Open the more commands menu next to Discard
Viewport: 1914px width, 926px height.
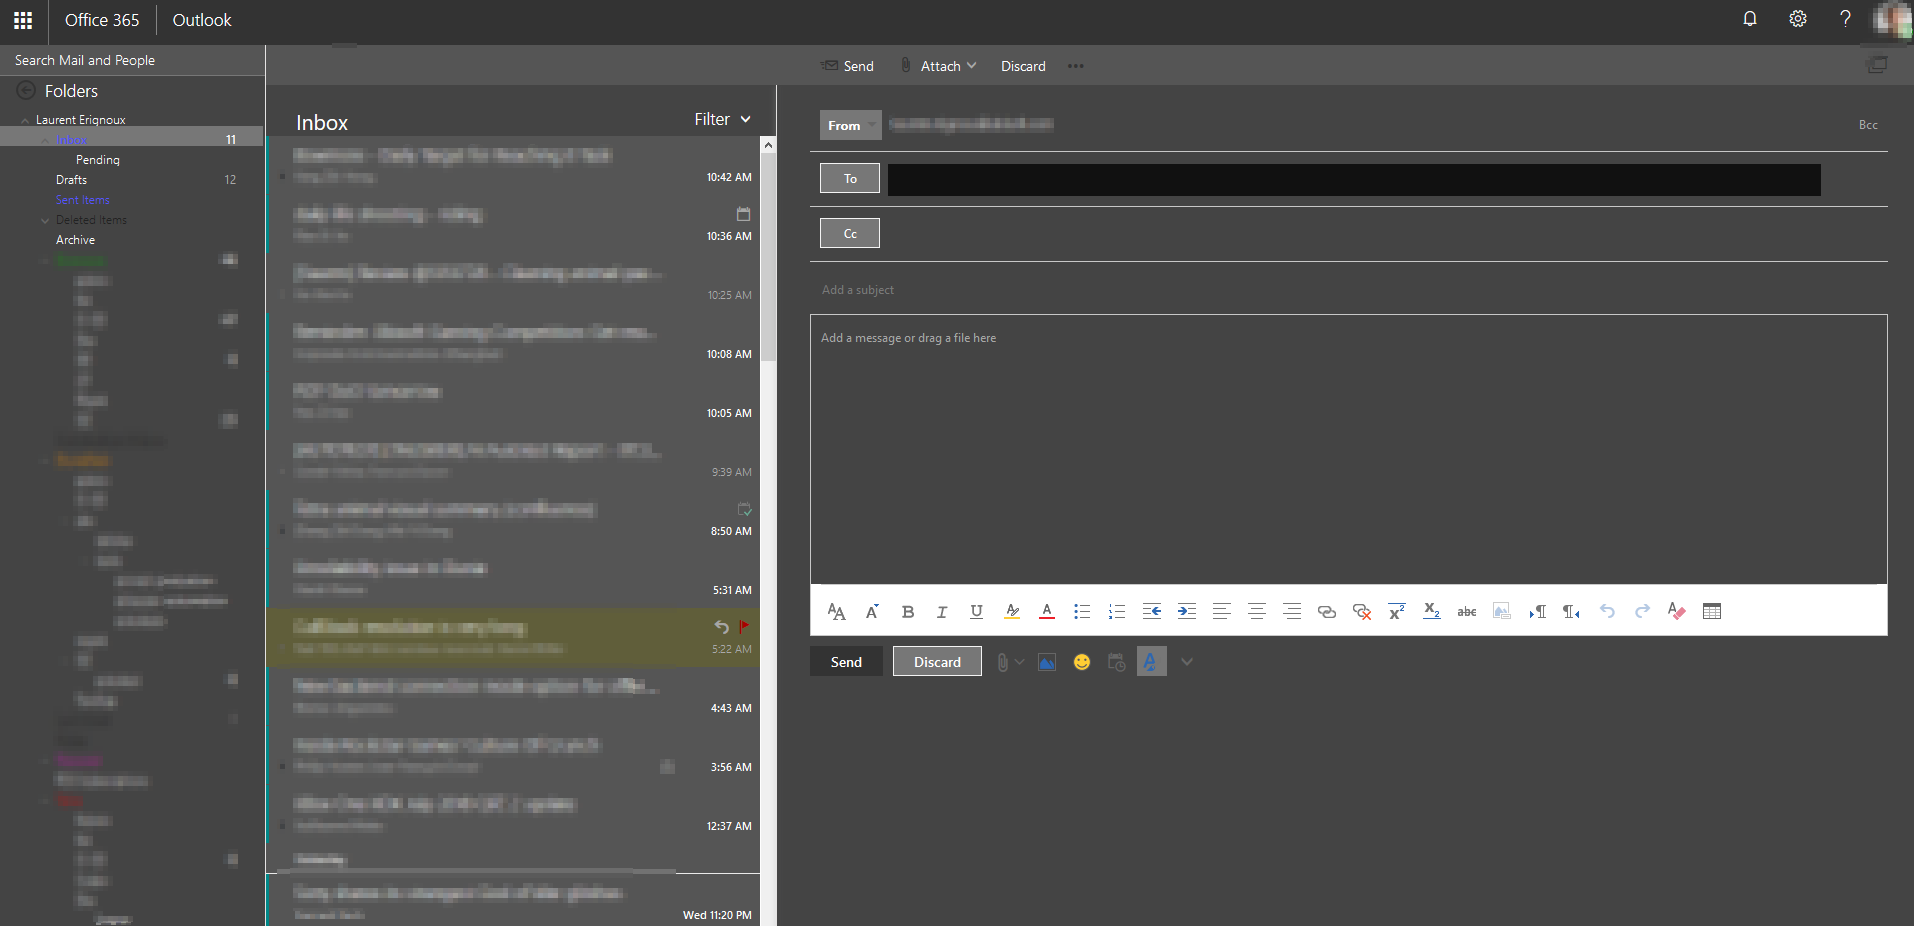click(1076, 66)
